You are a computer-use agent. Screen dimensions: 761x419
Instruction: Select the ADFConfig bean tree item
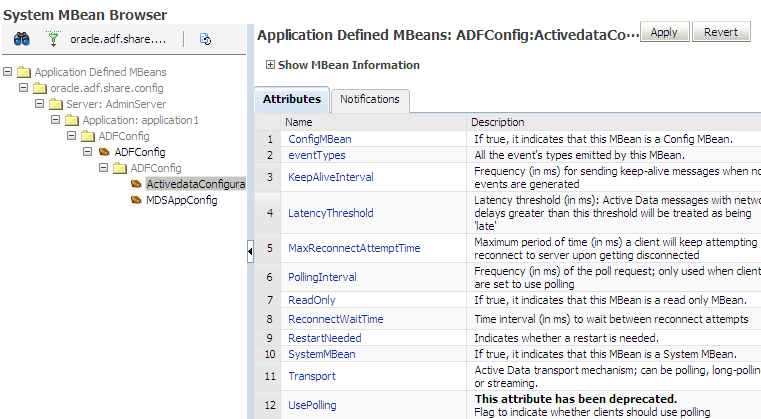(140, 152)
